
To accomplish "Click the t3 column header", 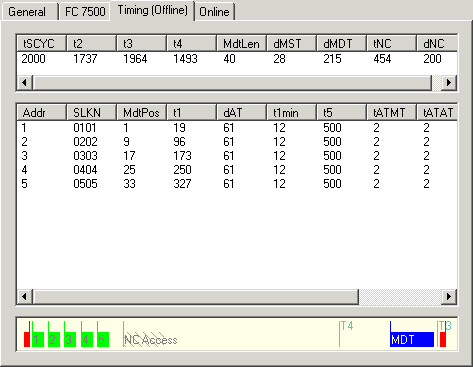I will click(x=142, y=43).
